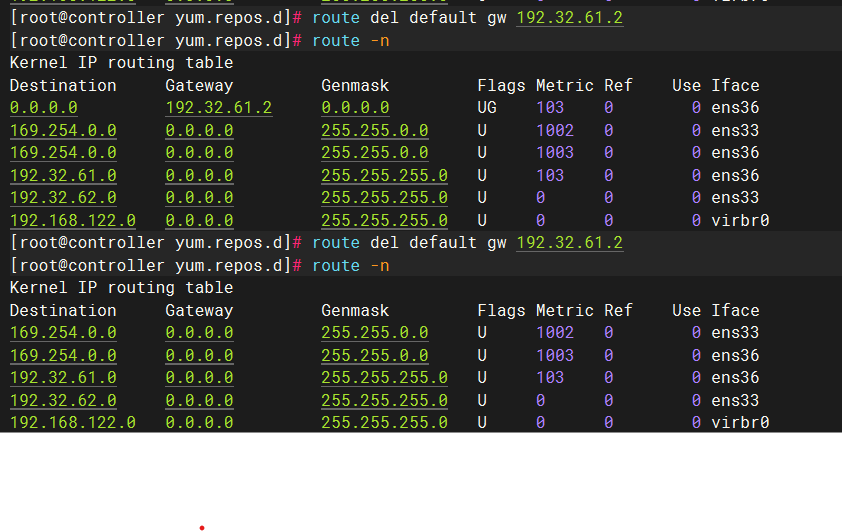Click the Iface column header in first table

point(735,86)
